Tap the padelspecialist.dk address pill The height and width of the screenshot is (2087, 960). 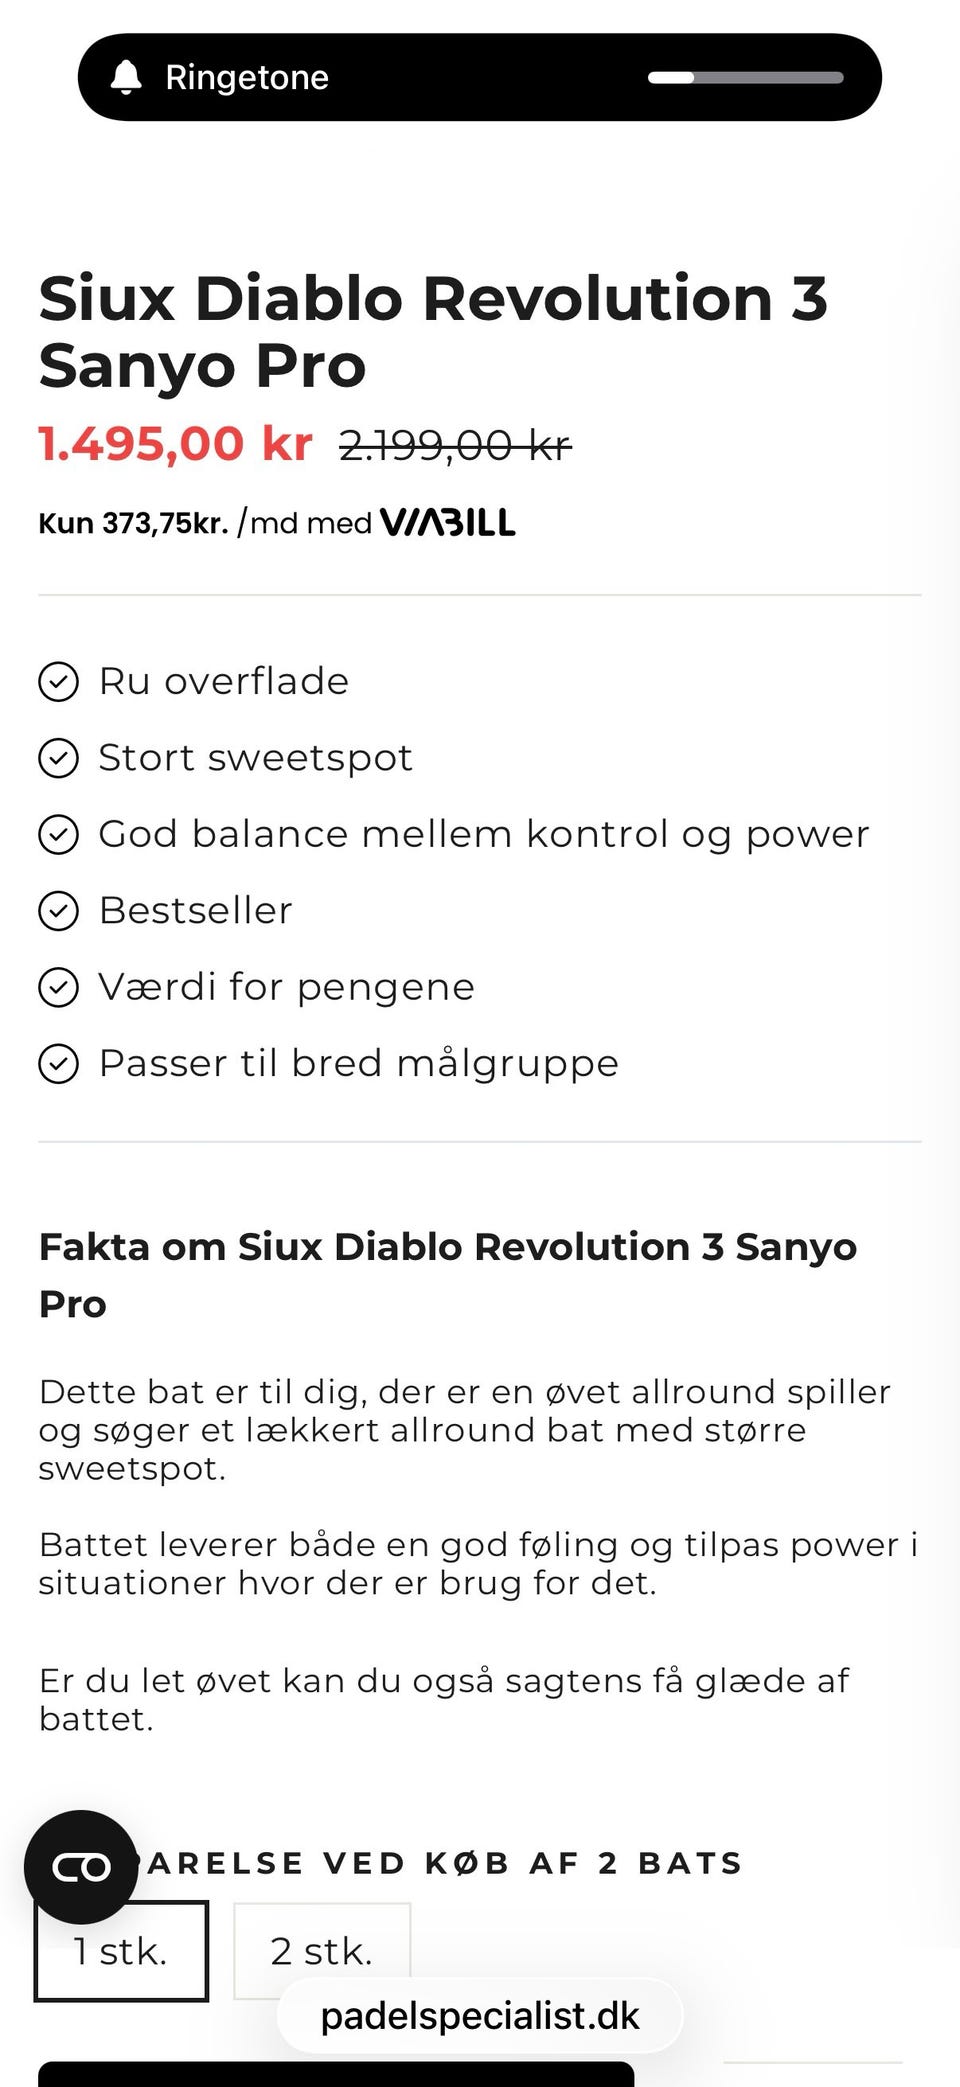[x=480, y=2015]
